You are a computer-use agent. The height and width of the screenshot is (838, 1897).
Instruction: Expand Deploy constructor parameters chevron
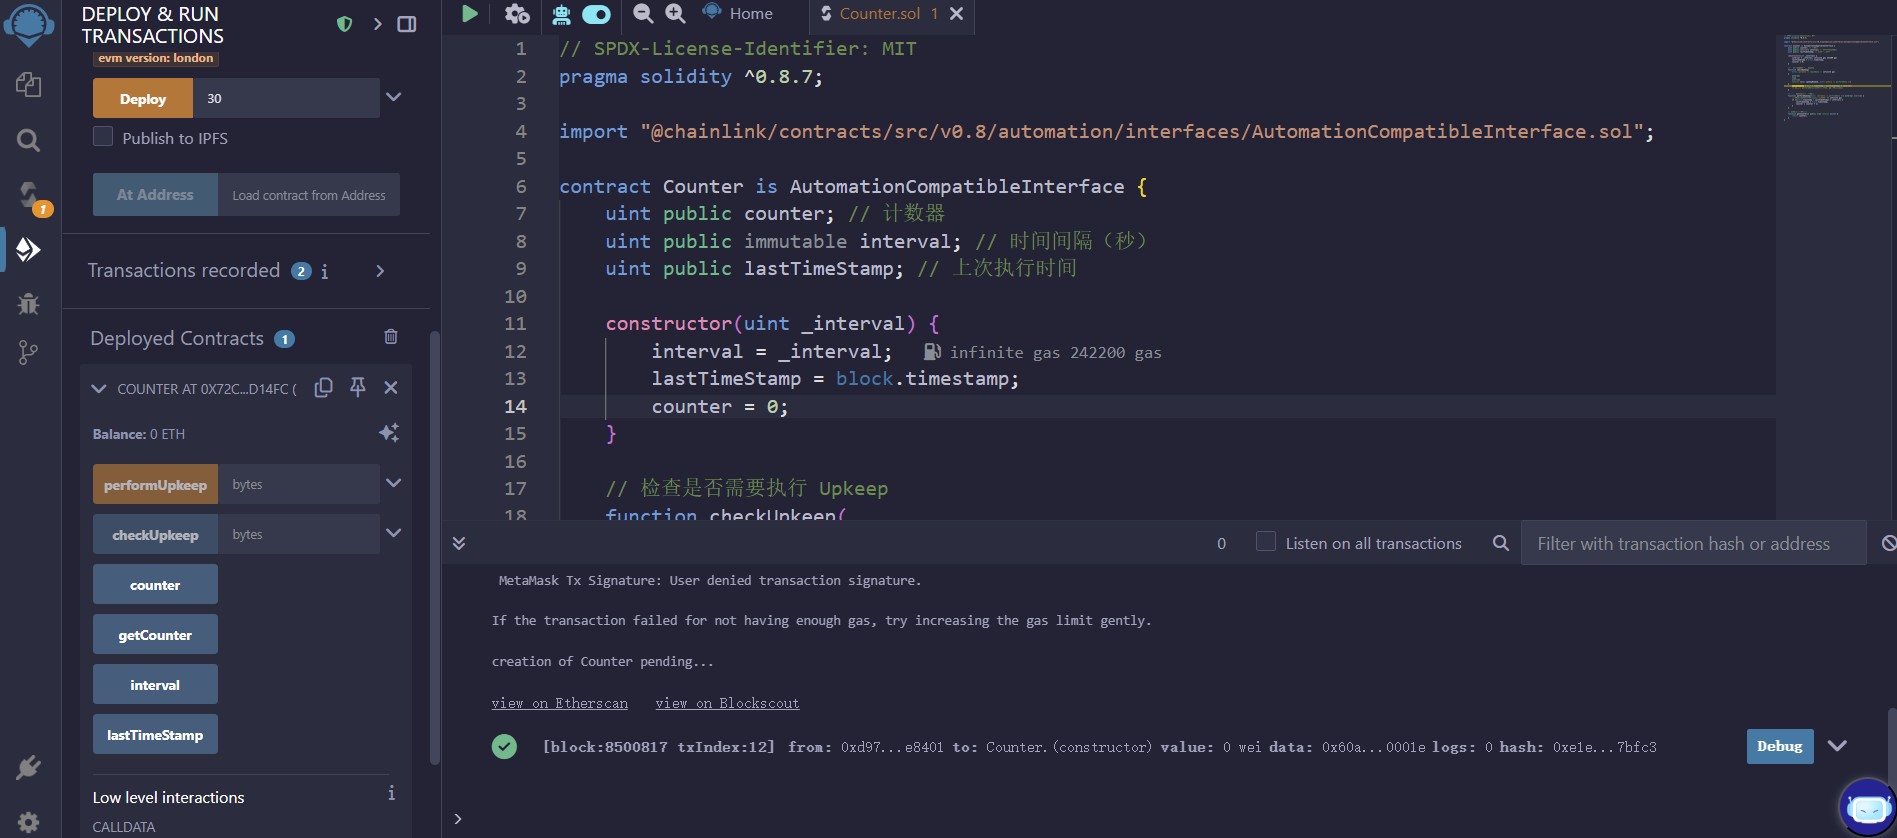tap(394, 97)
